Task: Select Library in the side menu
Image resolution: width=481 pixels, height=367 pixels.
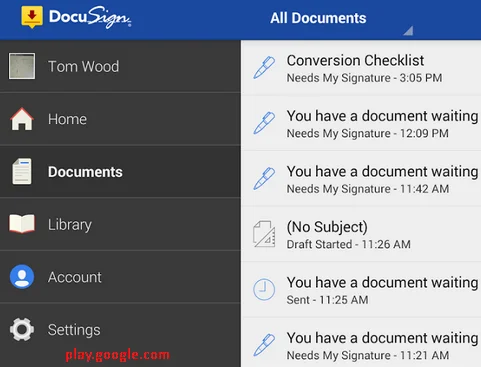Action: point(120,224)
